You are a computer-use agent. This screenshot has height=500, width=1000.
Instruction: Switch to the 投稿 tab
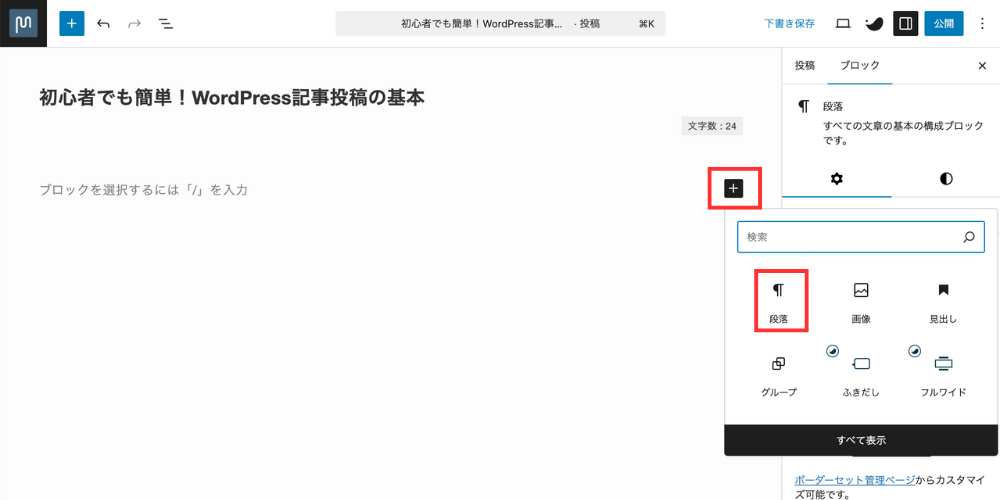pos(805,65)
